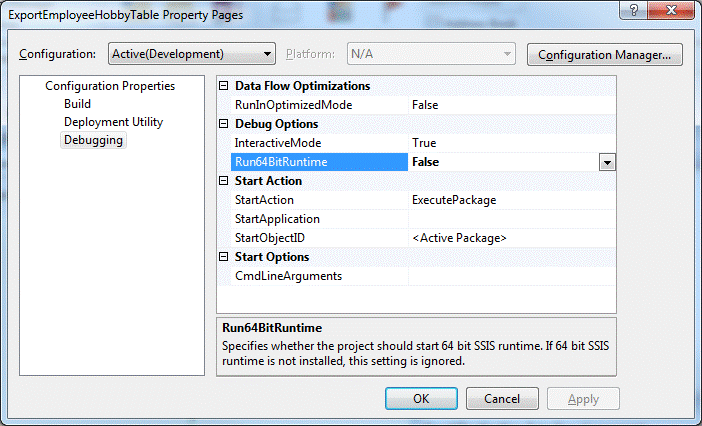The image size is (702, 426).
Task: Click the CmdLineArguments input field
Action: pos(510,276)
